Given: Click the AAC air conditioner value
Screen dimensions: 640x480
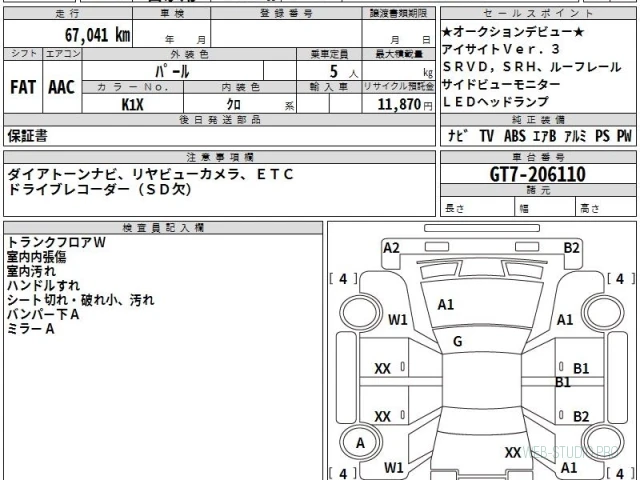Looking at the screenshot, I should [62, 87].
